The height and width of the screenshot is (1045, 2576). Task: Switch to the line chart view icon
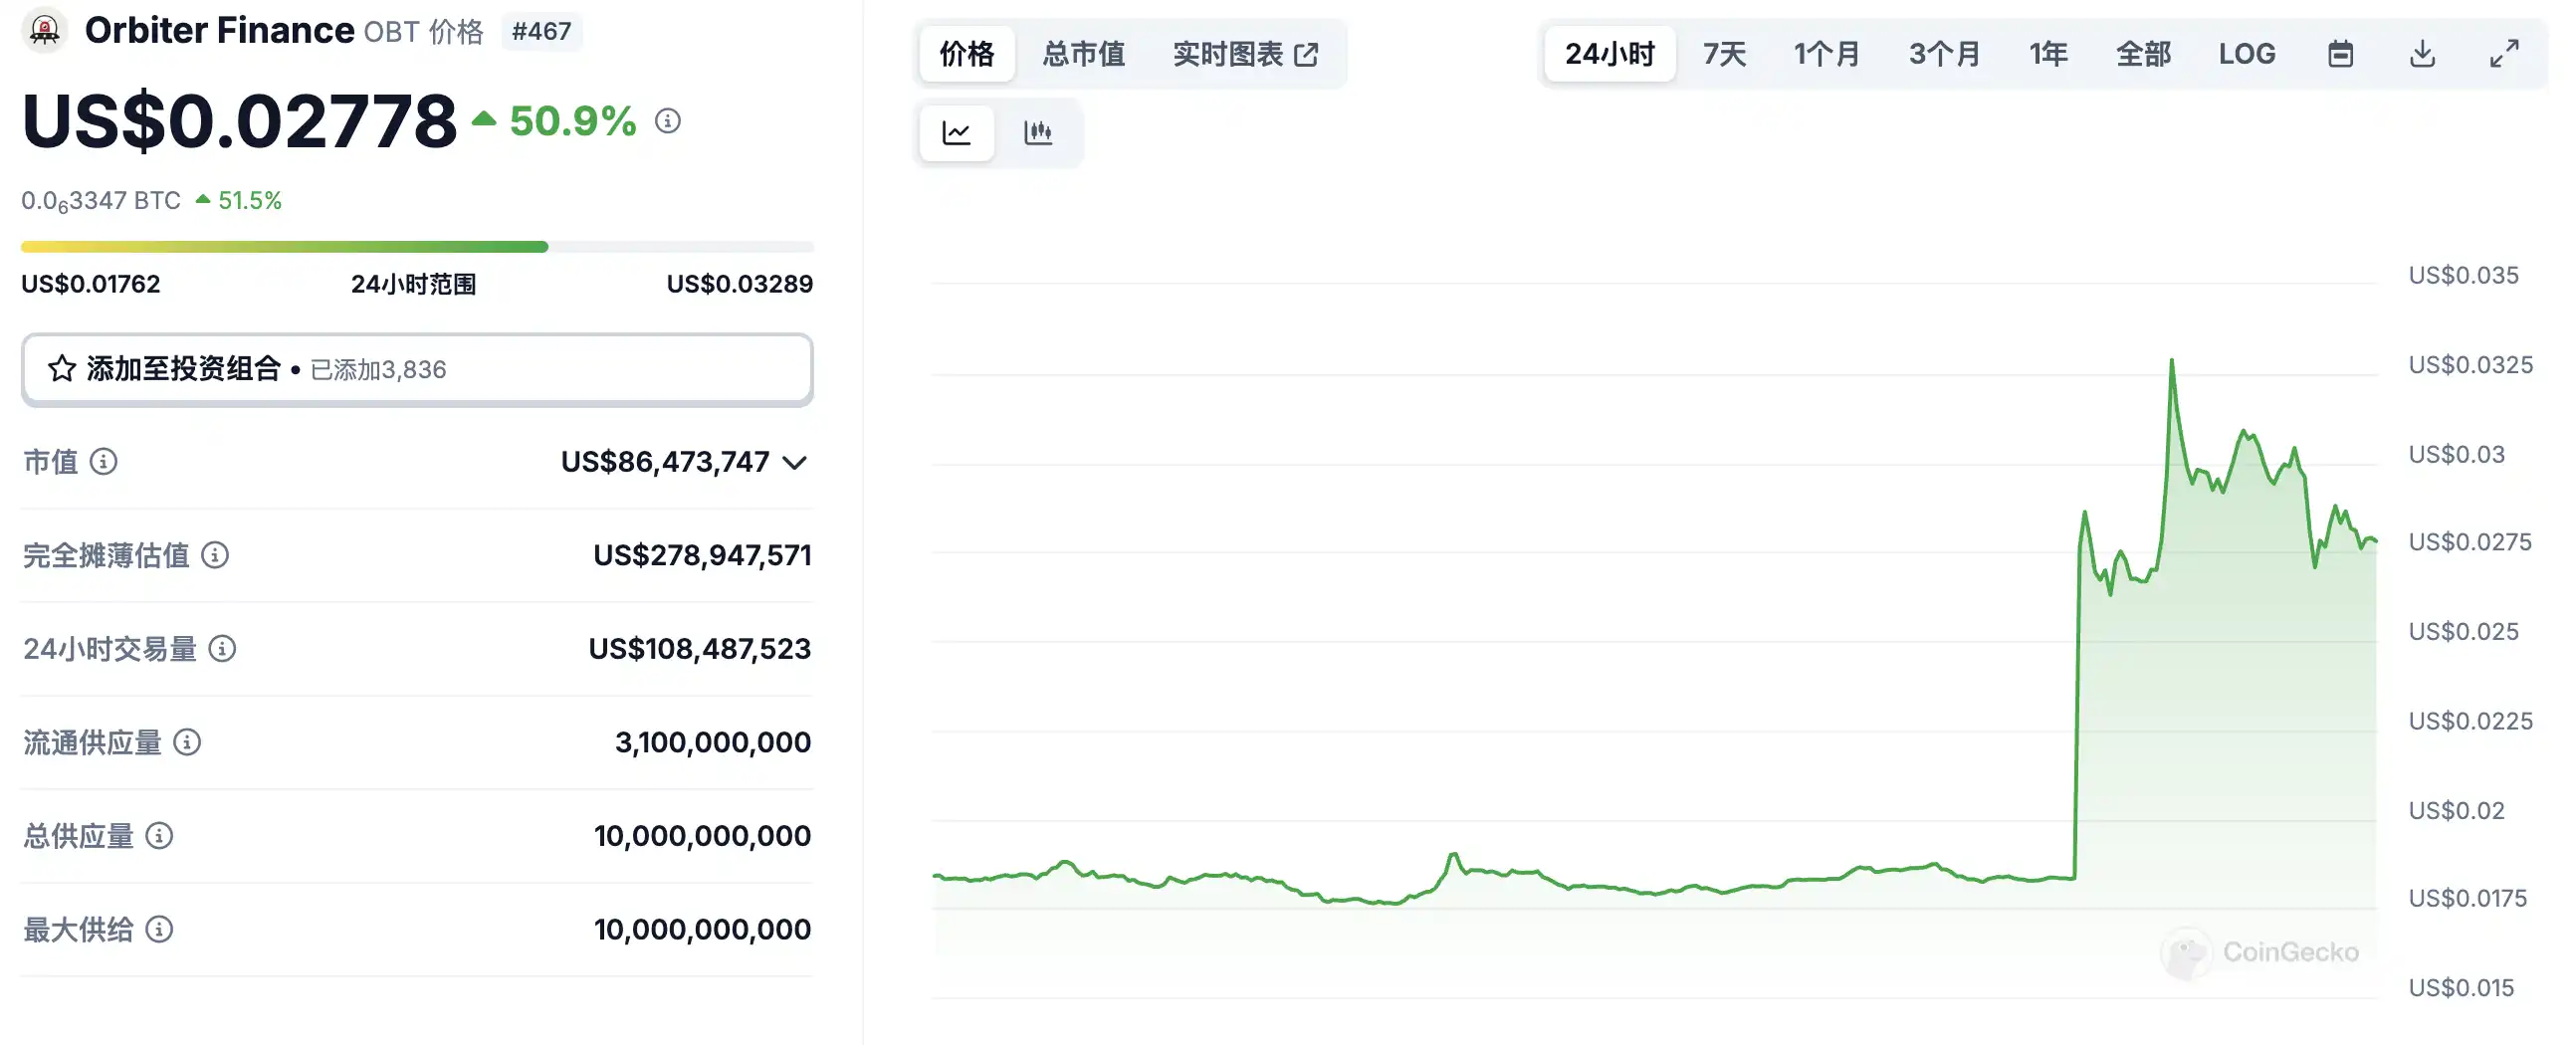956,132
